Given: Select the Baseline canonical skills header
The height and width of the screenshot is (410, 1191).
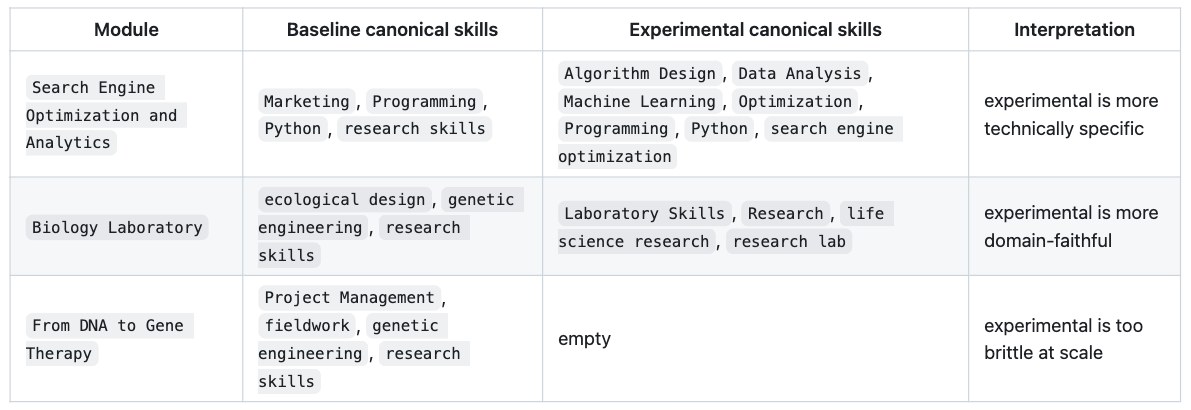Looking at the screenshot, I should click(392, 30).
